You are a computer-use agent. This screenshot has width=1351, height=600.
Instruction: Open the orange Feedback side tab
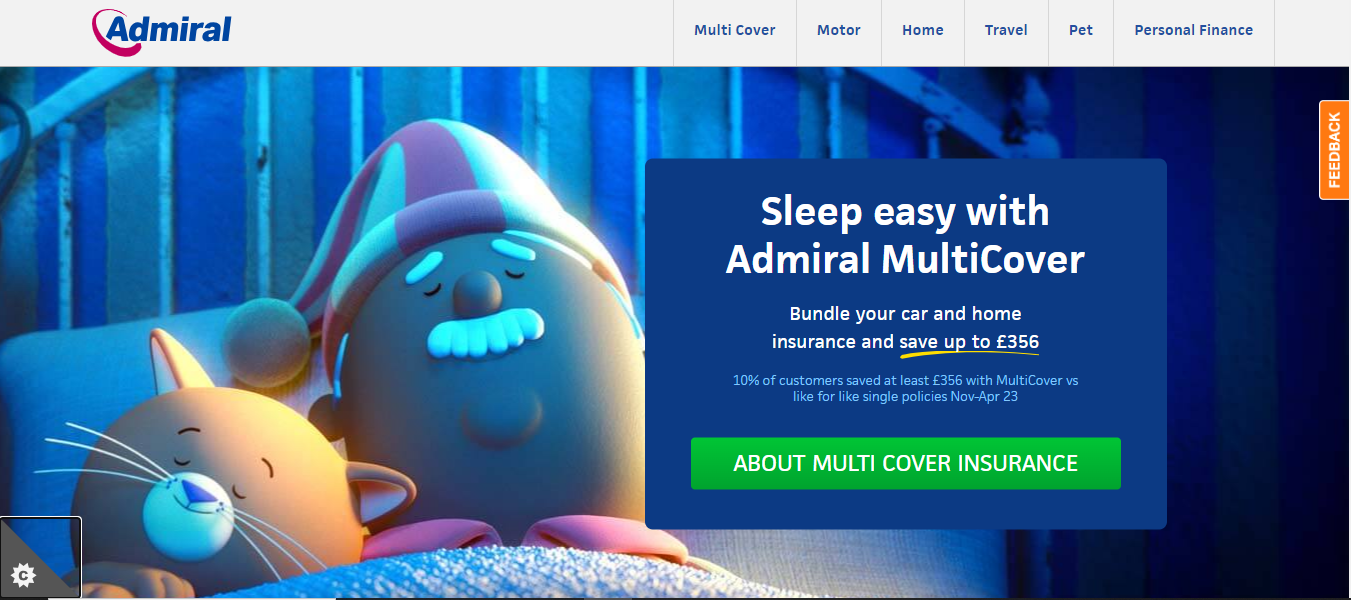coord(1335,150)
